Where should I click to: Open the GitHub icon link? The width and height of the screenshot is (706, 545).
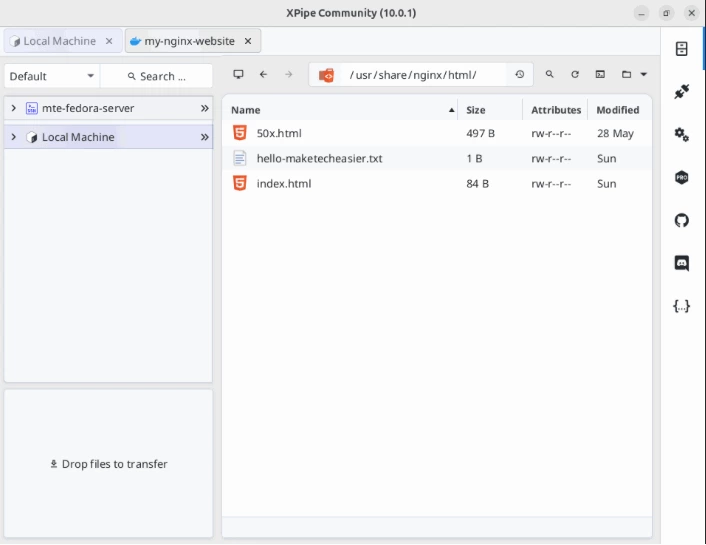(x=681, y=220)
